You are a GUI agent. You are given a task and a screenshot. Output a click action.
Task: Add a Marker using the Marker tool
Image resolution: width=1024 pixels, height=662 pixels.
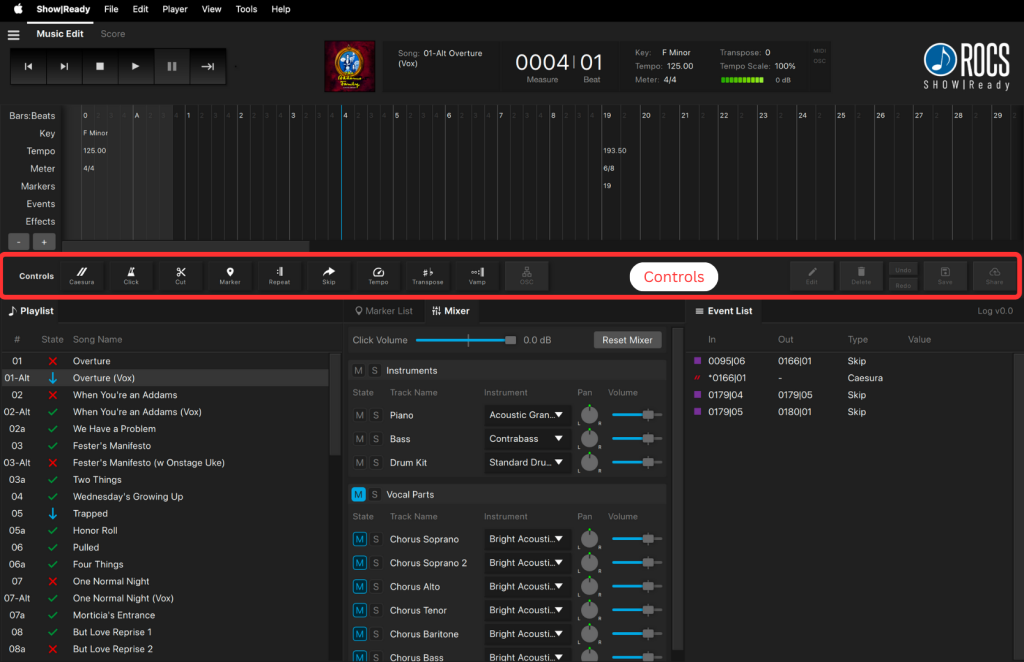pyautogui.click(x=230, y=275)
